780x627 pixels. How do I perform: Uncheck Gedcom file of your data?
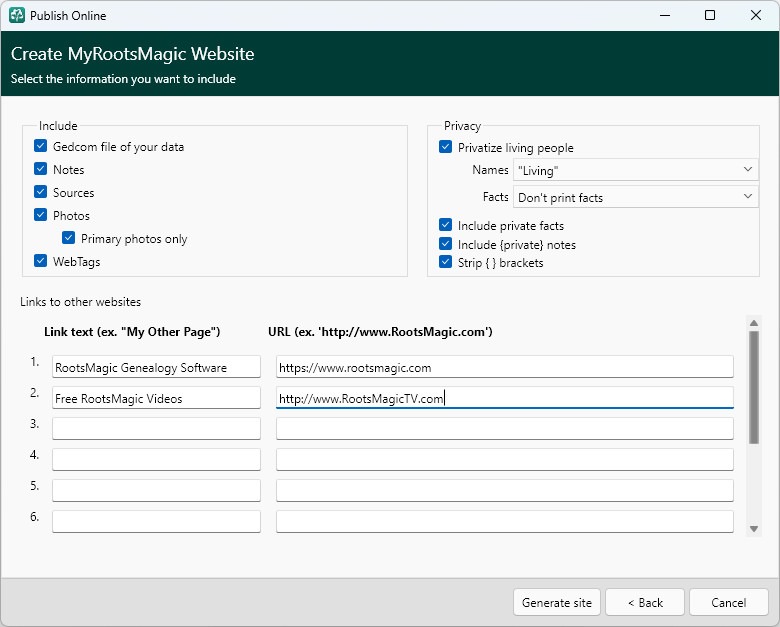(x=41, y=146)
